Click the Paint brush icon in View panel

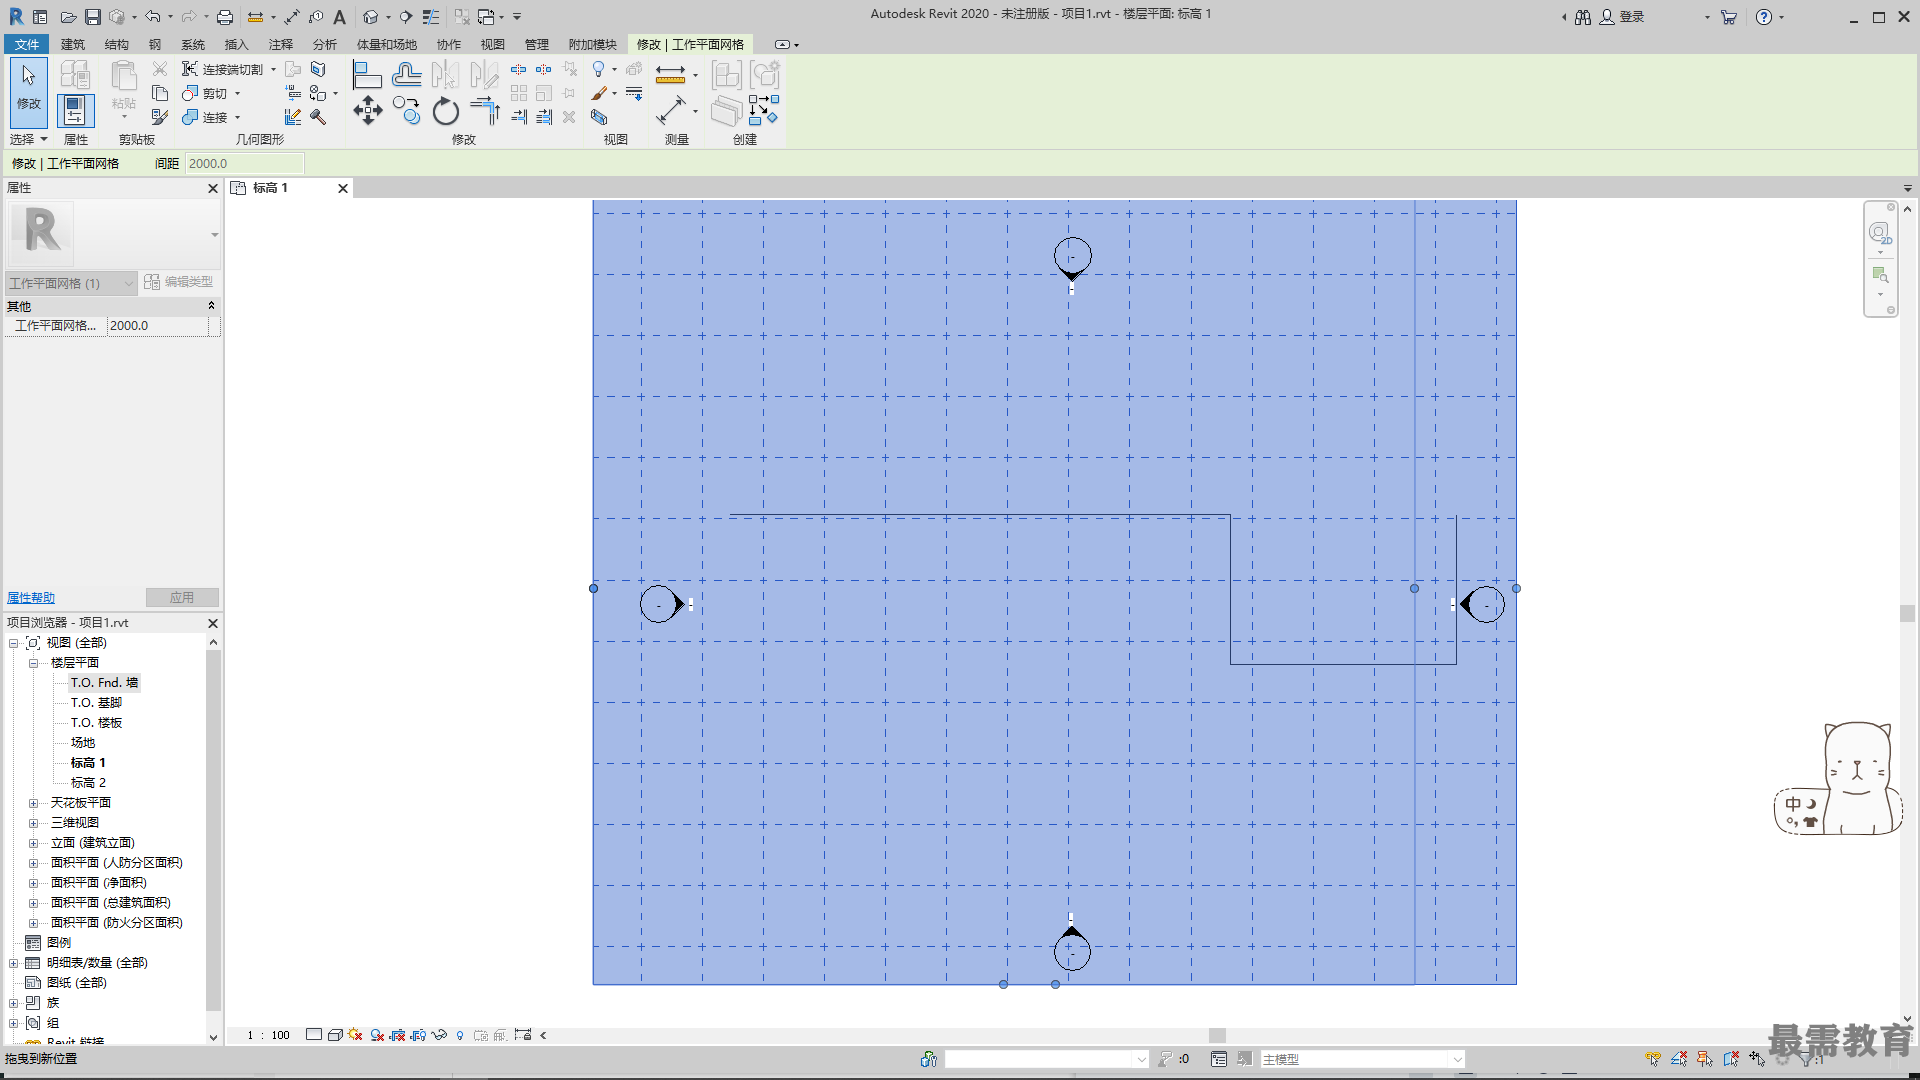click(599, 93)
